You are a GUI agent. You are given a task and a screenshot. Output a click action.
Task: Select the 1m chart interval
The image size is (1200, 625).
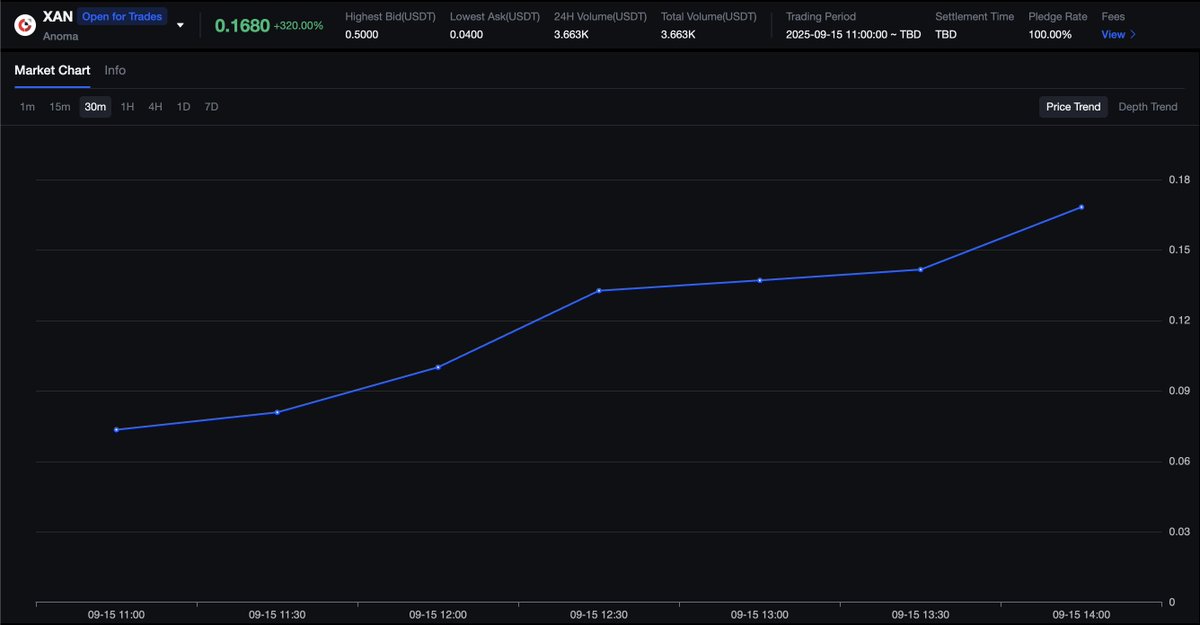[x=27, y=107]
